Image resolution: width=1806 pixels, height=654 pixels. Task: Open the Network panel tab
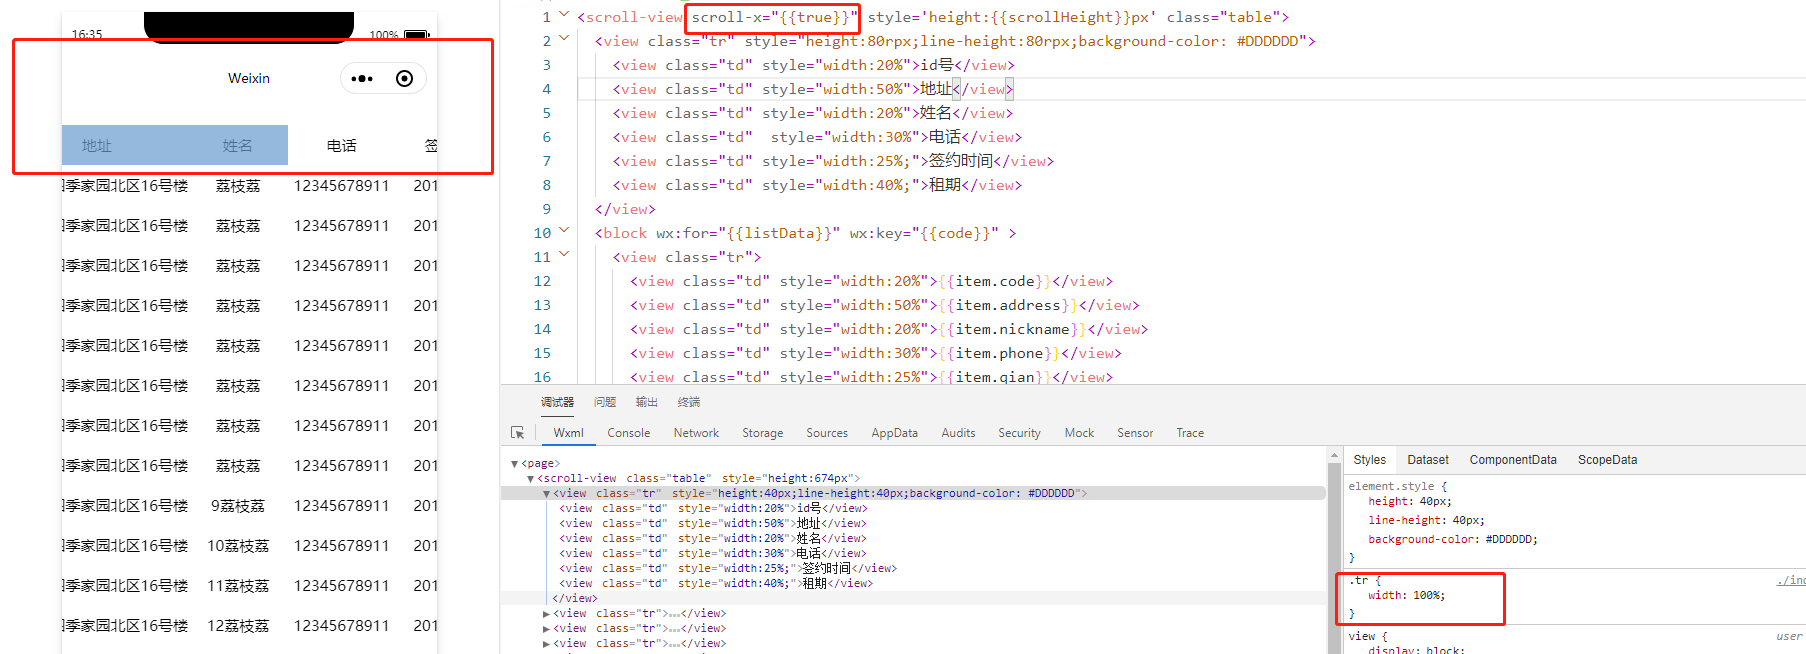pos(696,433)
